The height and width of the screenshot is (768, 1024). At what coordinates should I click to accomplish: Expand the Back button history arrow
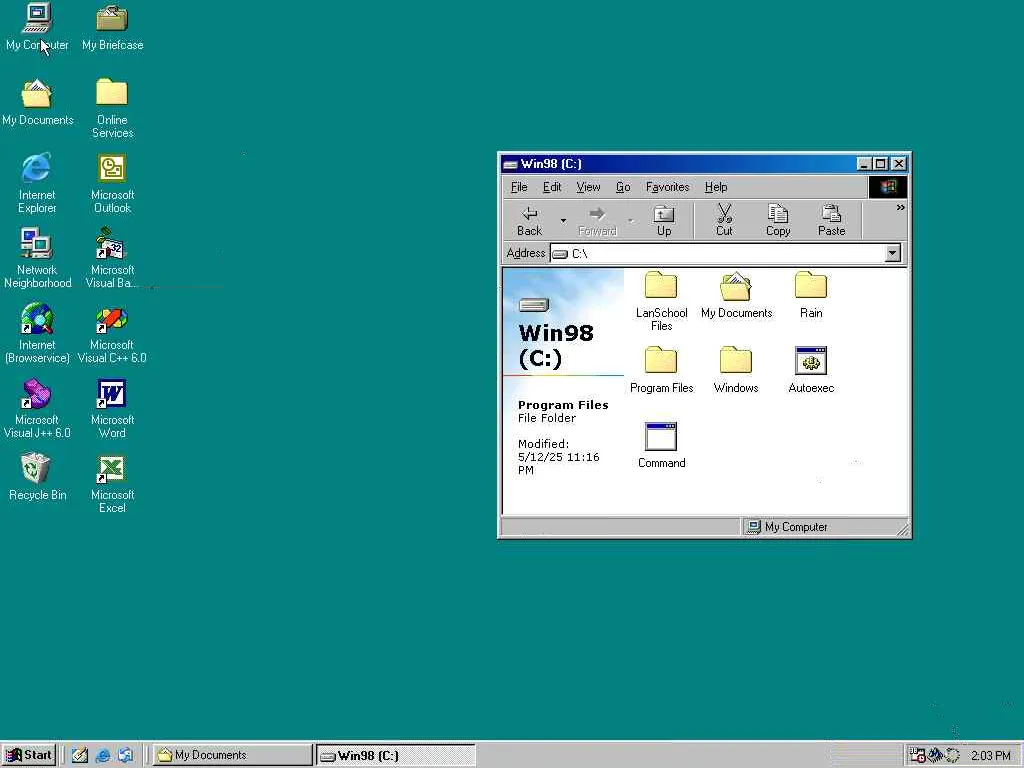pyautogui.click(x=563, y=221)
